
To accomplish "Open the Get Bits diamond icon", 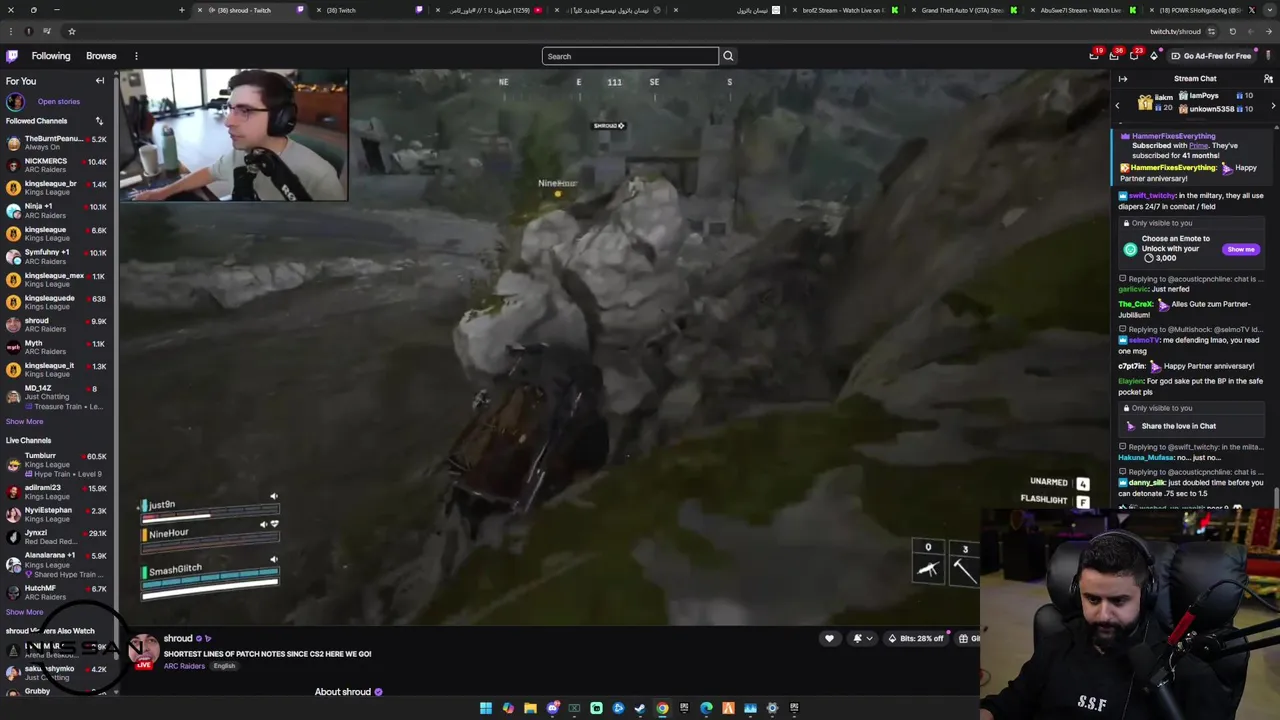I will pyautogui.click(x=1154, y=56).
